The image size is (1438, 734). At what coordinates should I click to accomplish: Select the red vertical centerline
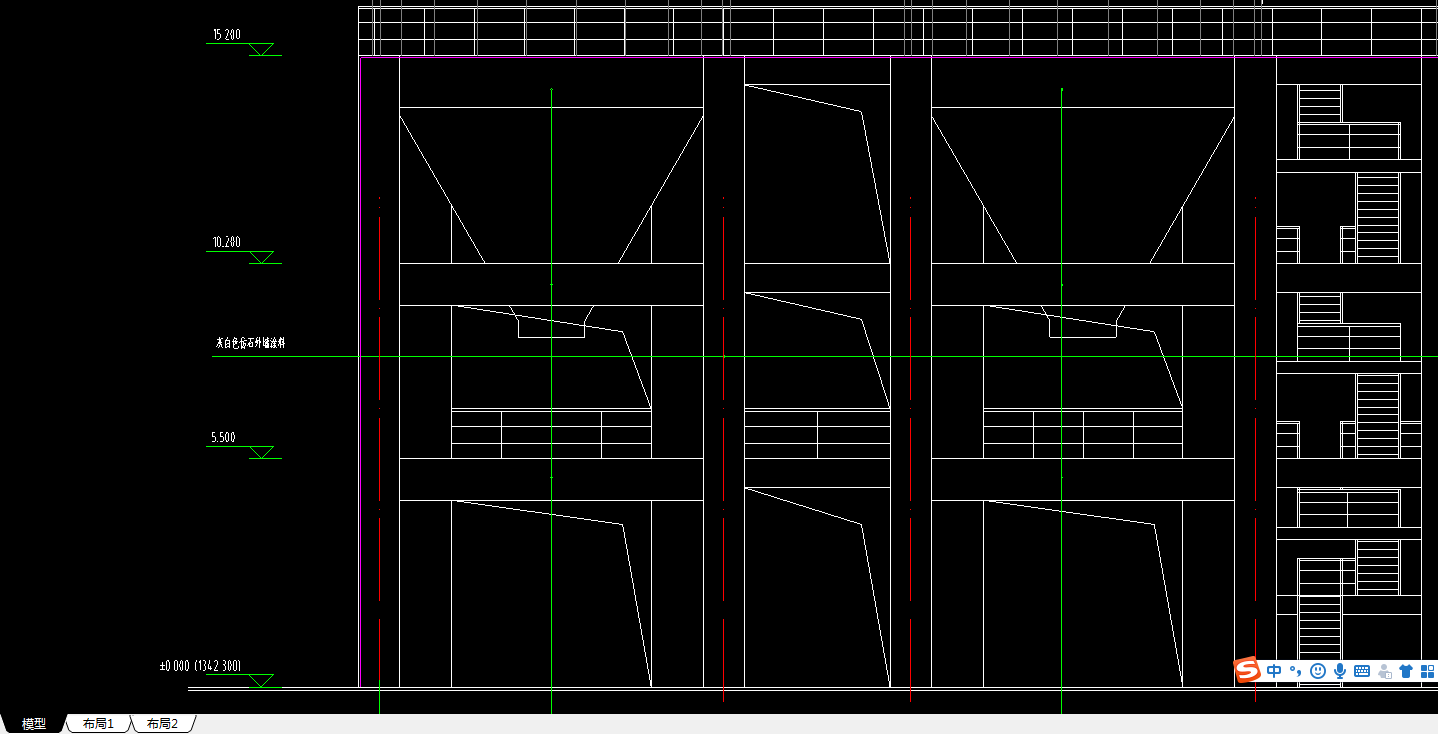coord(910,450)
